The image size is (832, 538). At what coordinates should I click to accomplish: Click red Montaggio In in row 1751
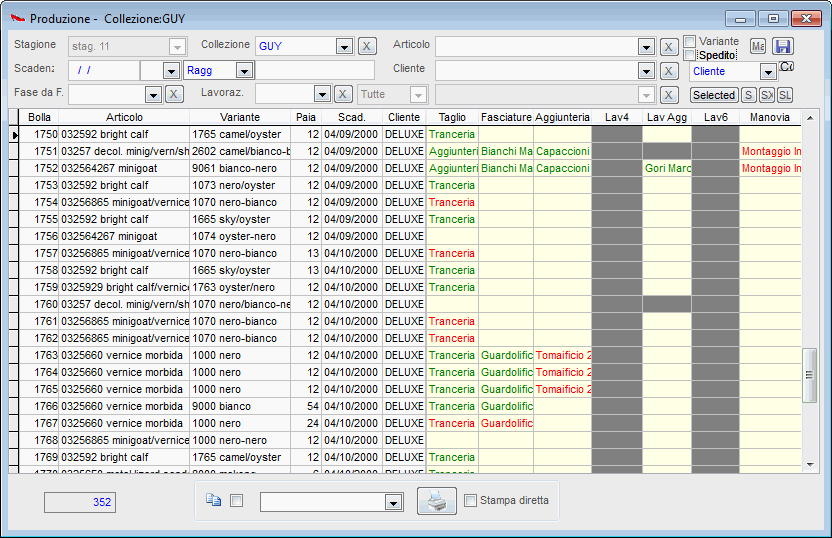click(771, 151)
